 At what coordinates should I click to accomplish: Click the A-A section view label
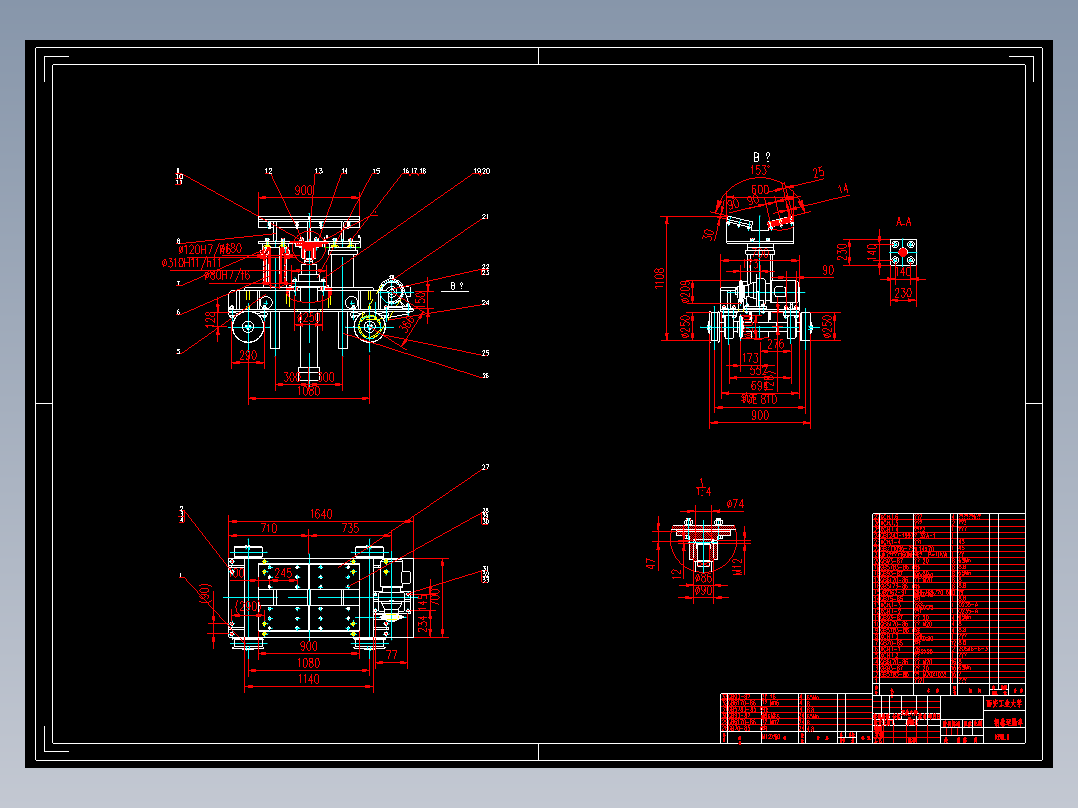point(903,221)
